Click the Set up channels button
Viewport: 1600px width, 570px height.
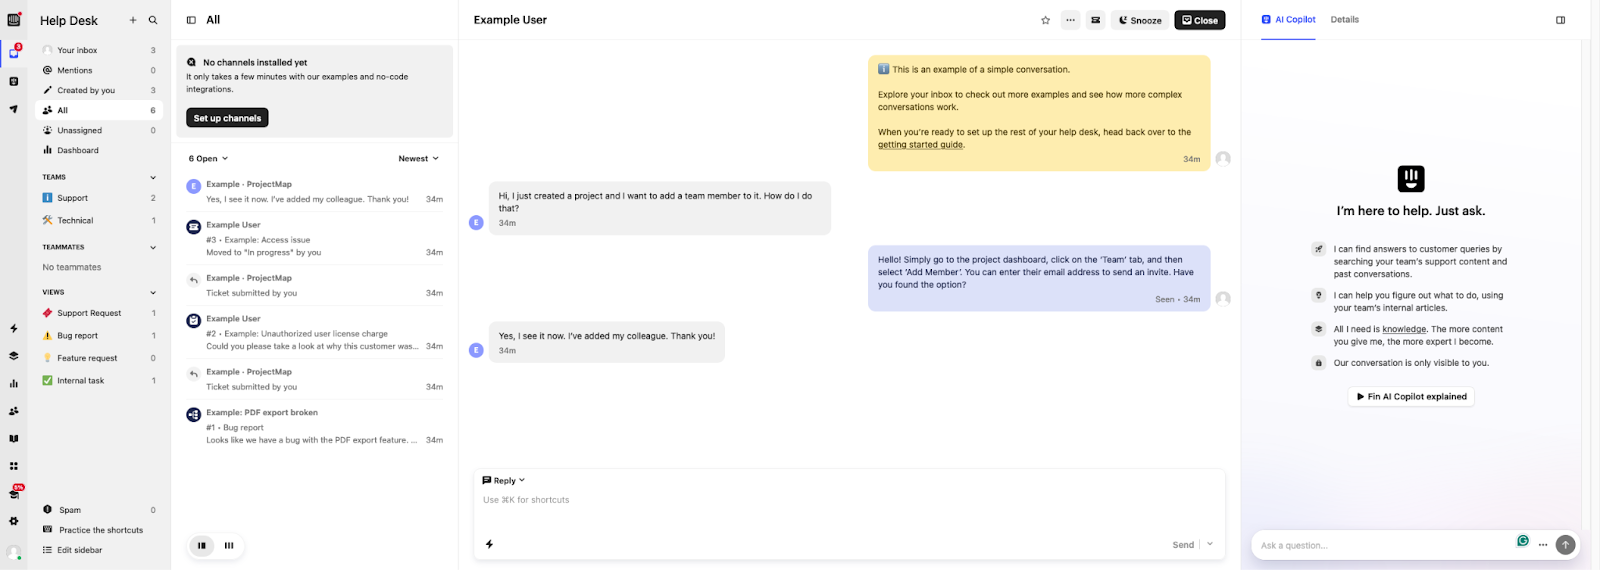pyautogui.click(x=227, y=118)
